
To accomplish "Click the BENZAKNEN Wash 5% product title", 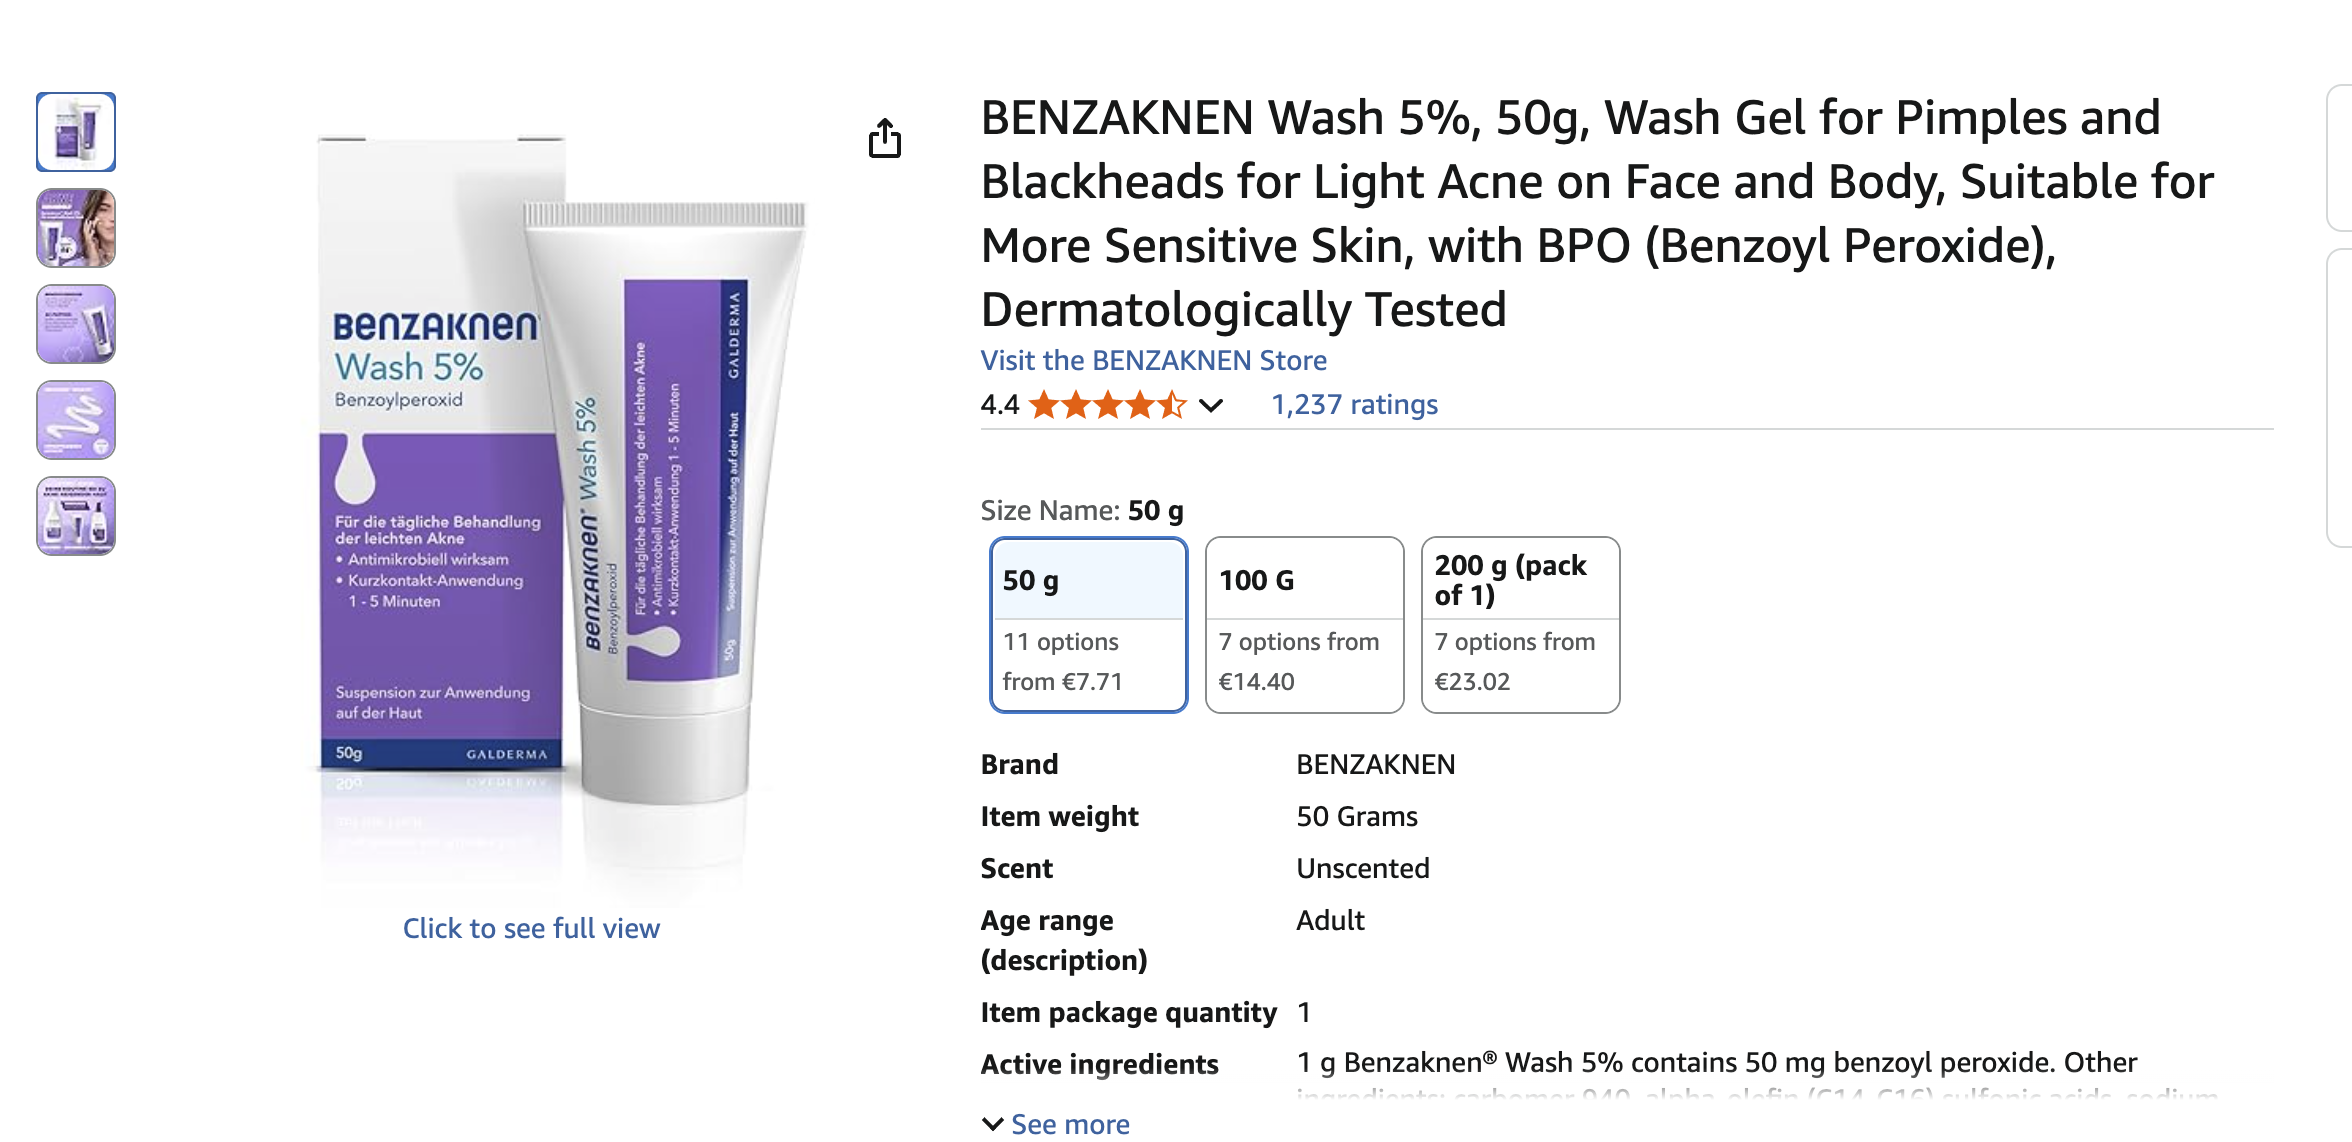I will click(x=1596, y=213).
